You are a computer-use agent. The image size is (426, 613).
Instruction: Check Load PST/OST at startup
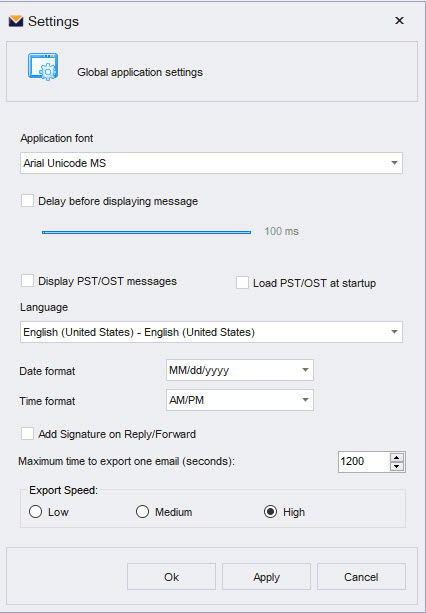(x=242, y=283)
